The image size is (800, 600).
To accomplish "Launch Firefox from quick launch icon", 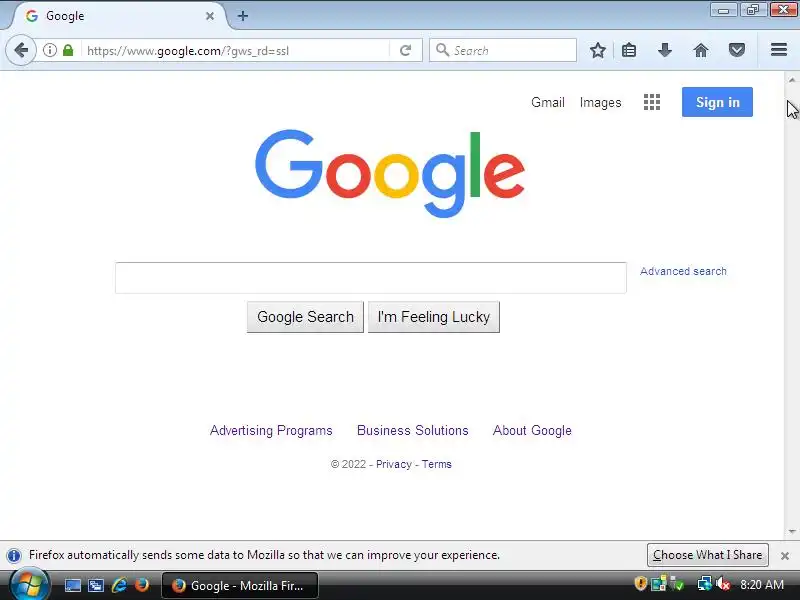I will click(142, 585).
